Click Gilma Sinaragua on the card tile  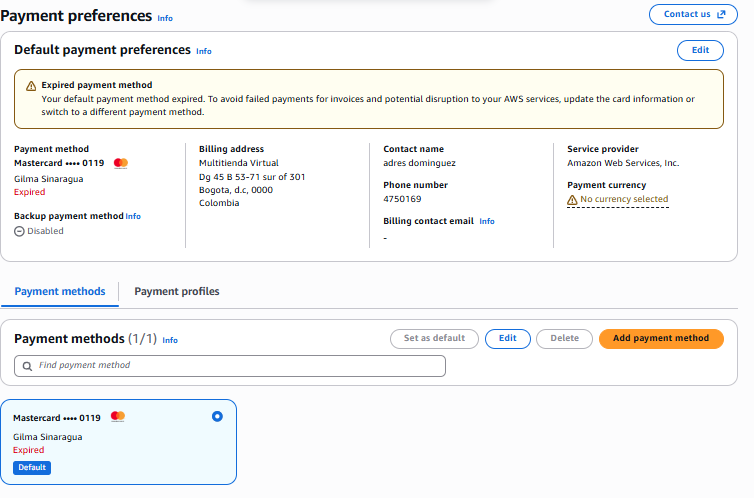(48, 437)
